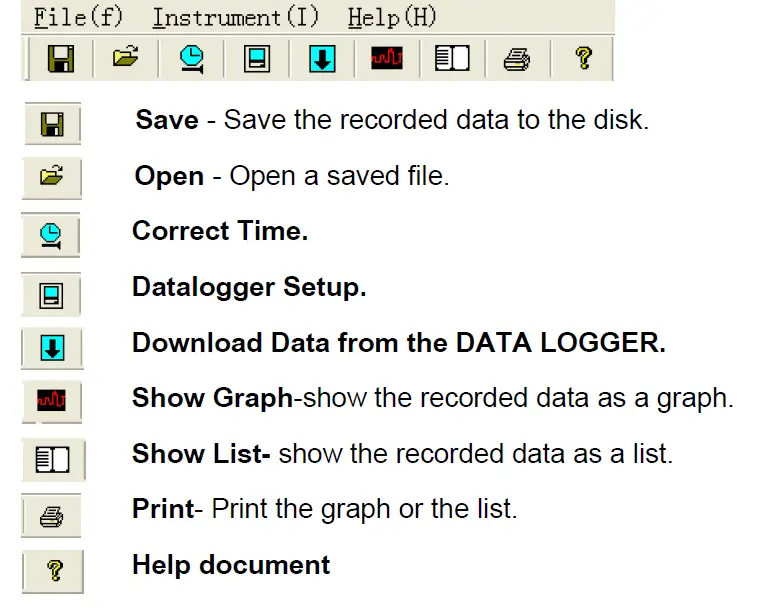The width and height of the screenshot is (774, 611).
Task: Click the Help question mark in the top toolbar
Action: (583, 59)
